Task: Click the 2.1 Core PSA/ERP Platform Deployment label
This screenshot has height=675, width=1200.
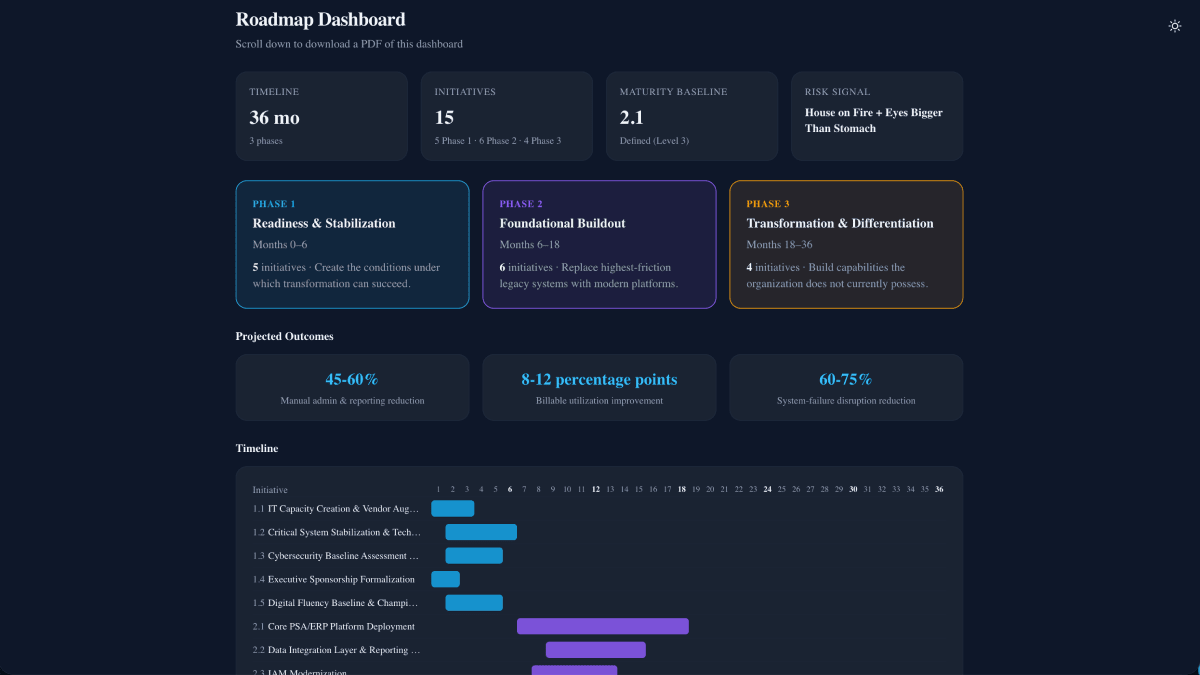Action: click(334, 626)
